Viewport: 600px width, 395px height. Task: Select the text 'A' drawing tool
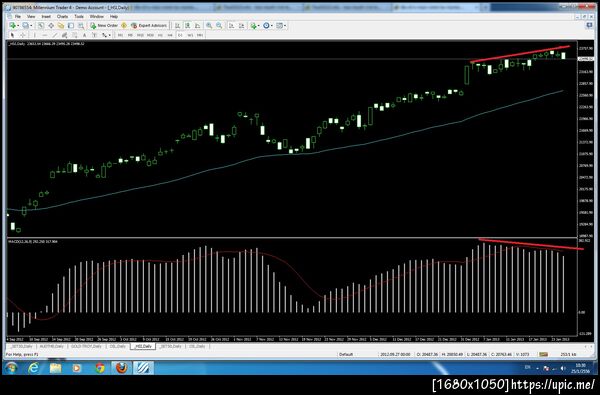pyautogui.click(x=84, y=35)
